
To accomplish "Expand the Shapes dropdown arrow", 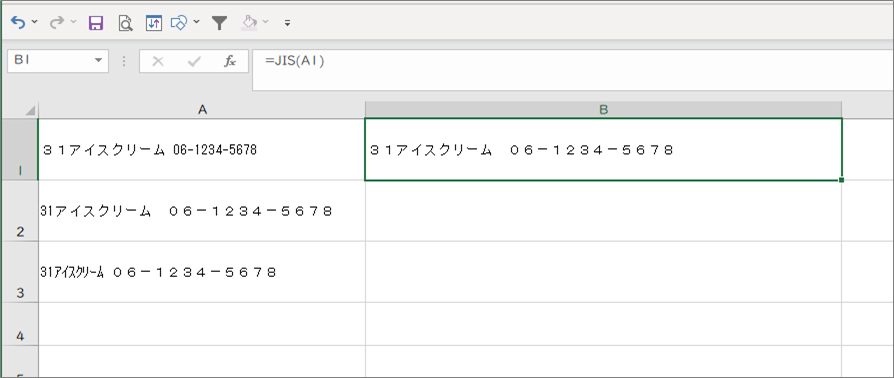I will (197, 23).
